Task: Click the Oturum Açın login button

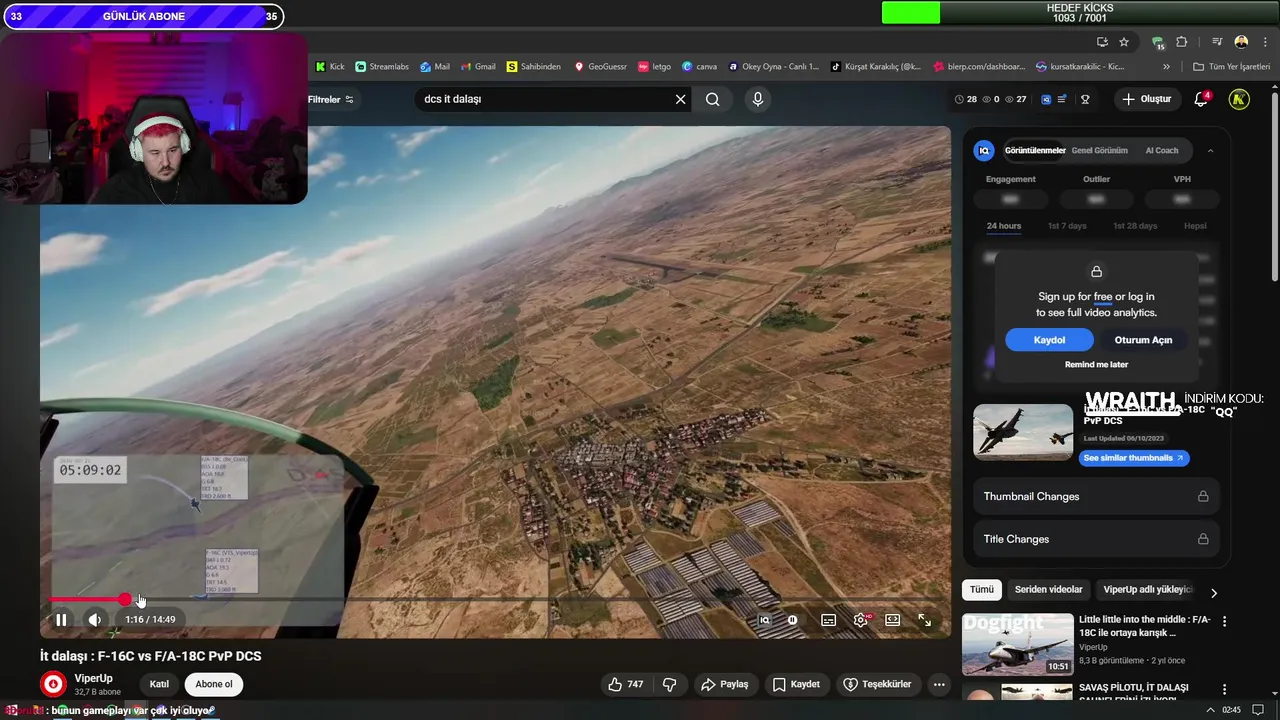Action: pos(1143,340)
